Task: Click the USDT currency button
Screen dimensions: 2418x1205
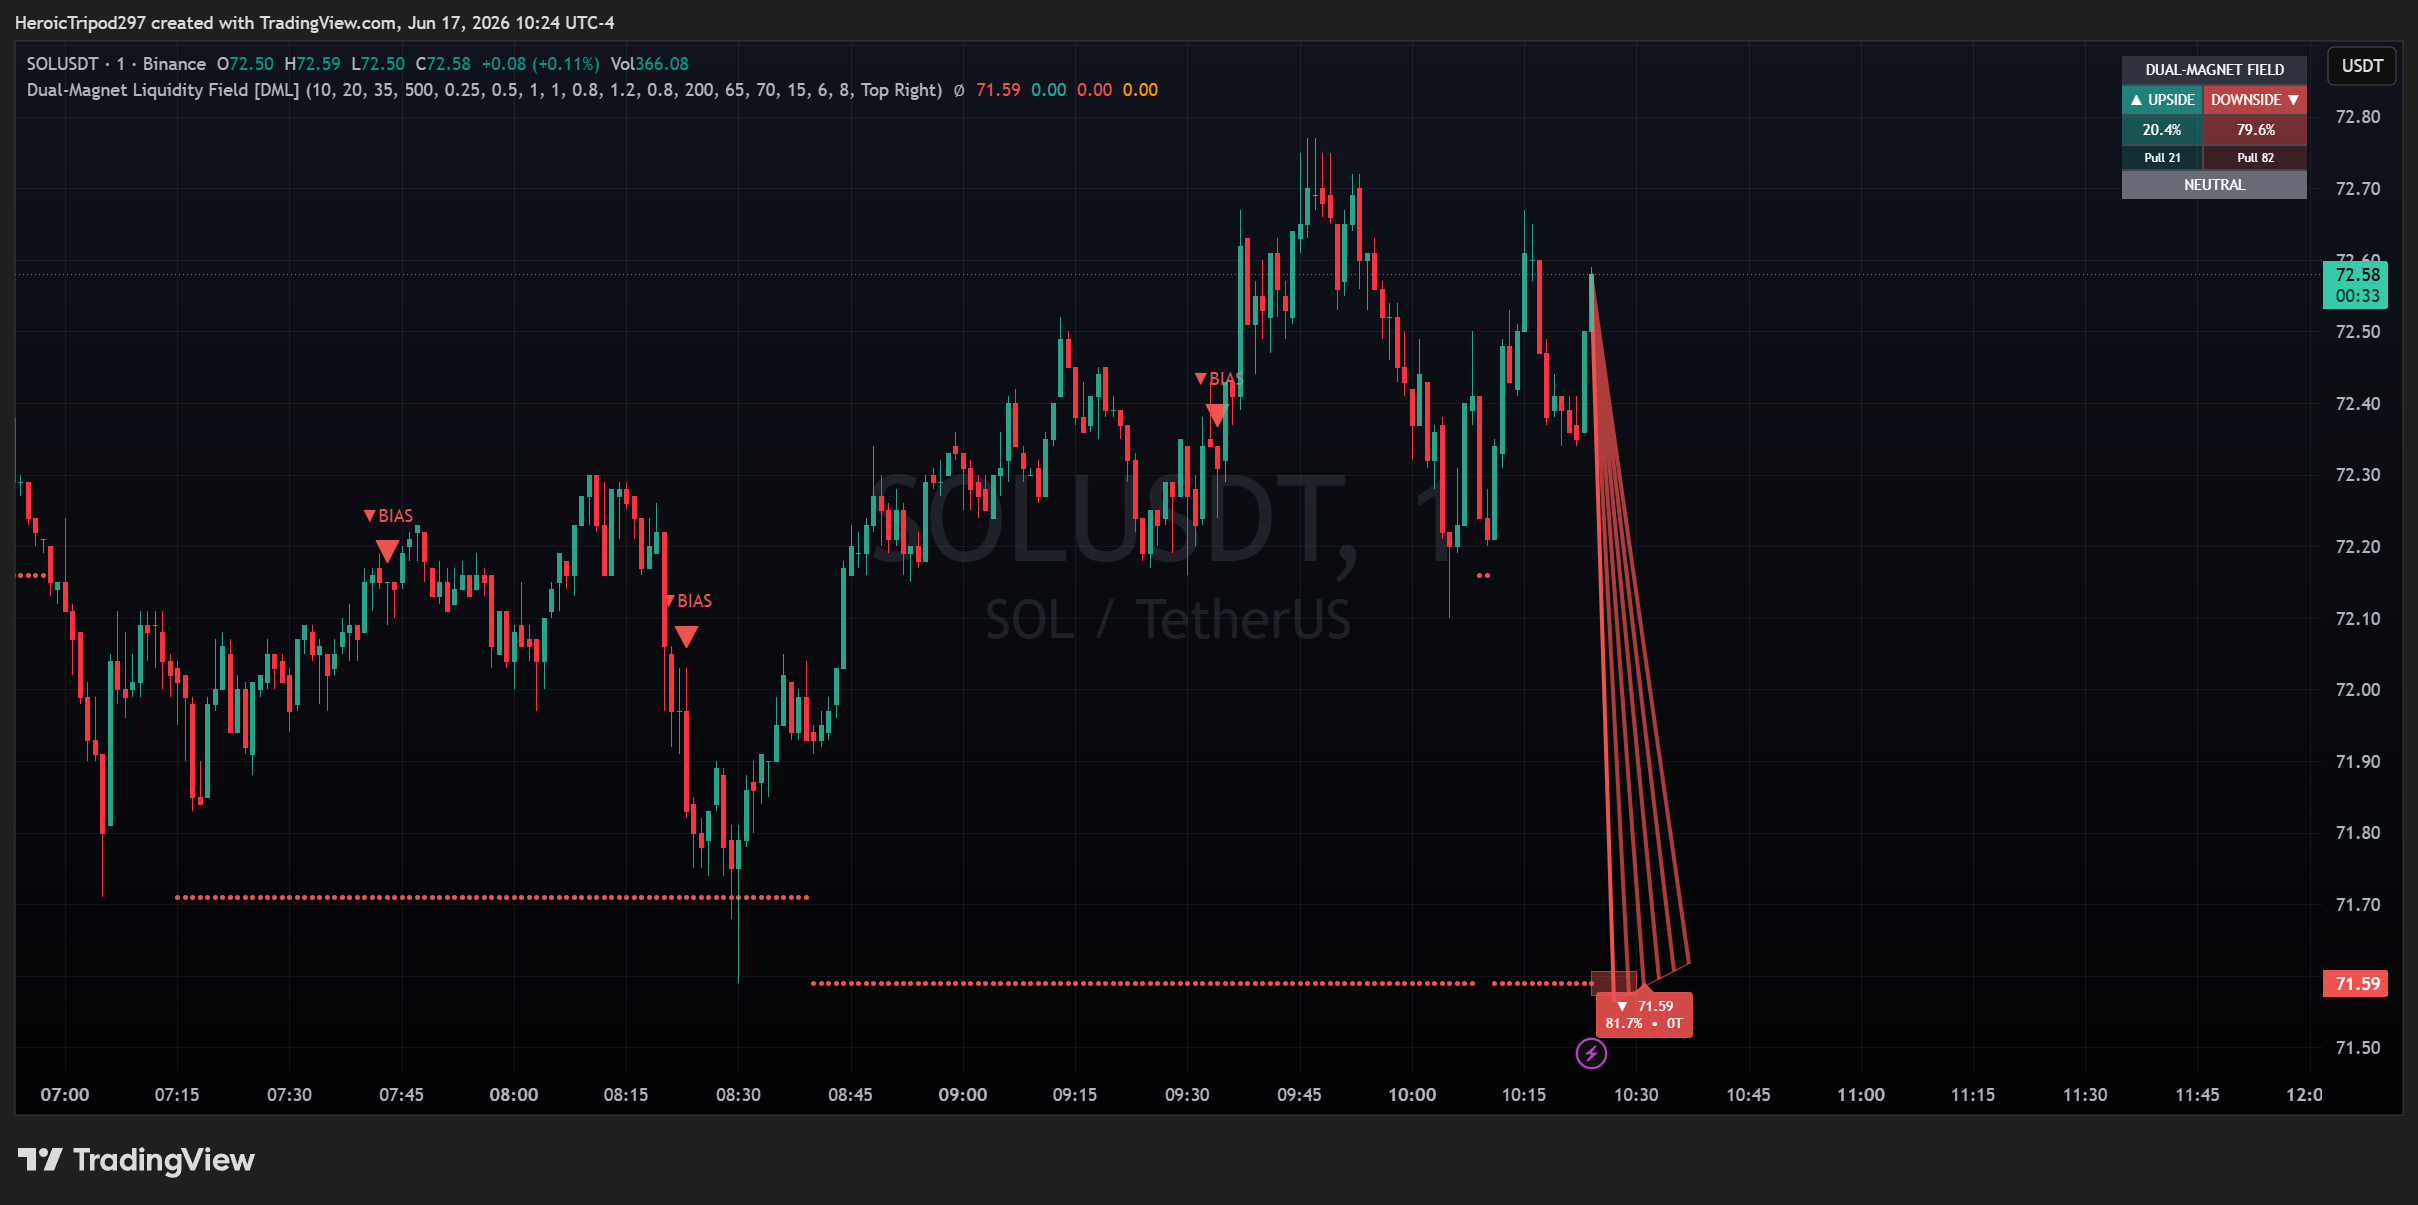Action: [2362, 66]
